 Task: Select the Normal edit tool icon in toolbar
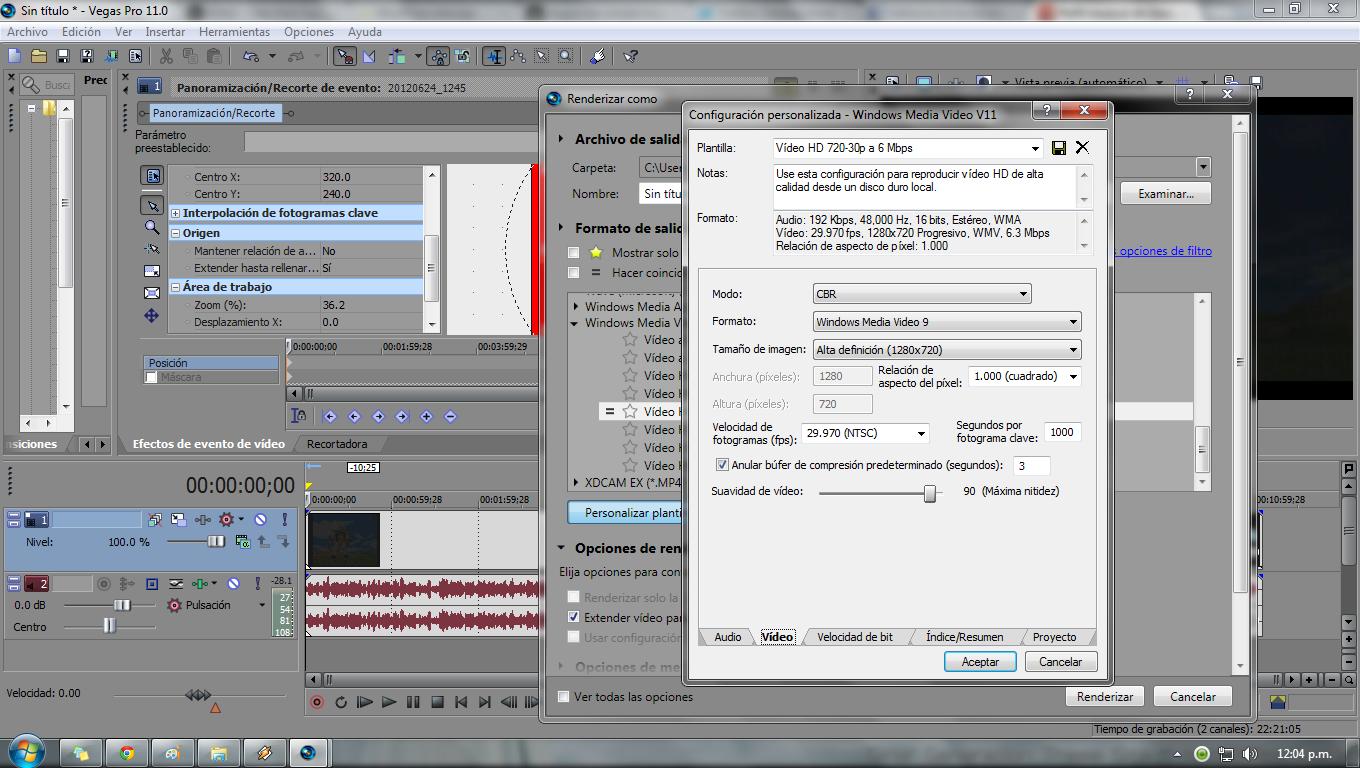click(494, 56)
